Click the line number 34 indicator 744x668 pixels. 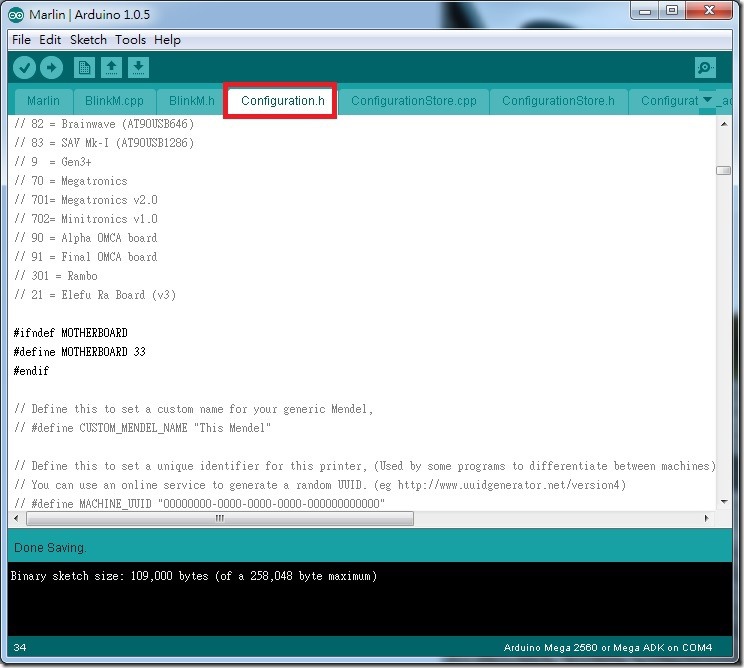click(x=20, y=648)
